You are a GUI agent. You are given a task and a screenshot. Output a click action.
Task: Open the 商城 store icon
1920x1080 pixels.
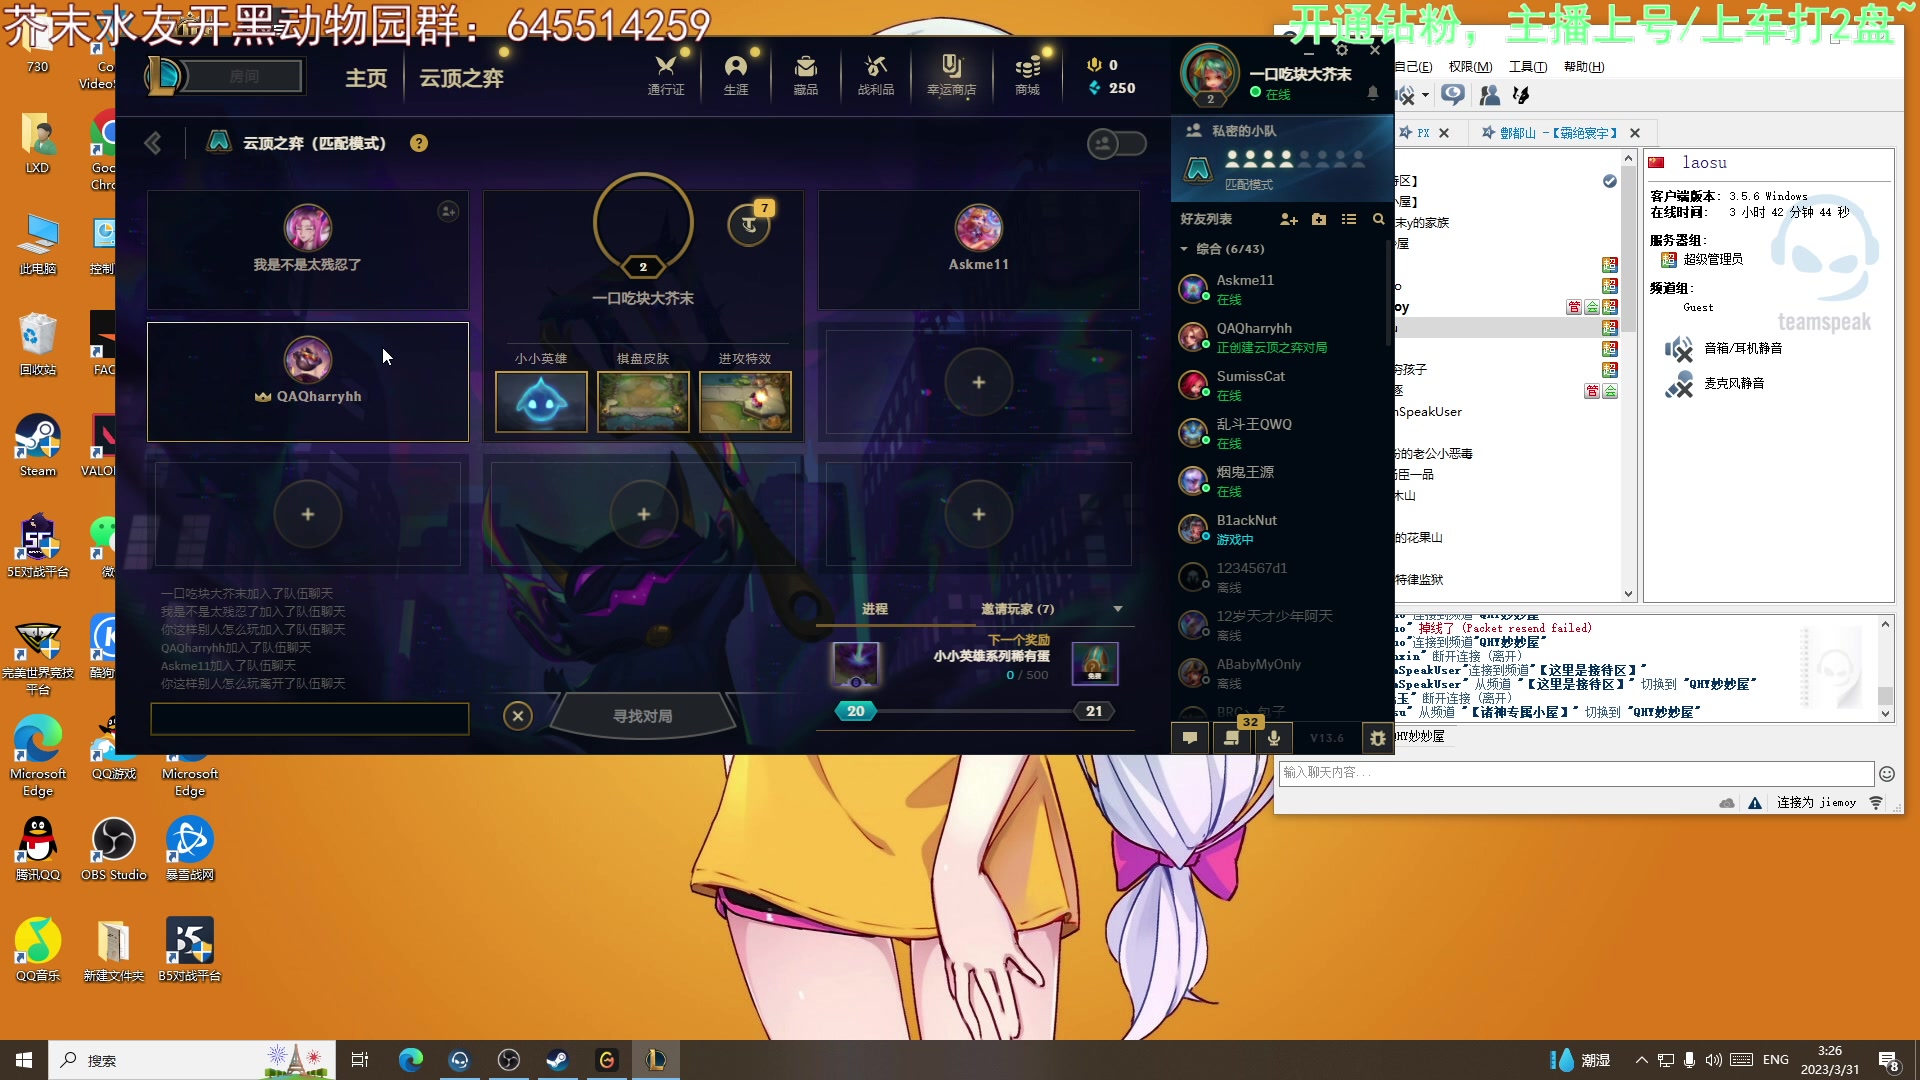[1027, 75]
